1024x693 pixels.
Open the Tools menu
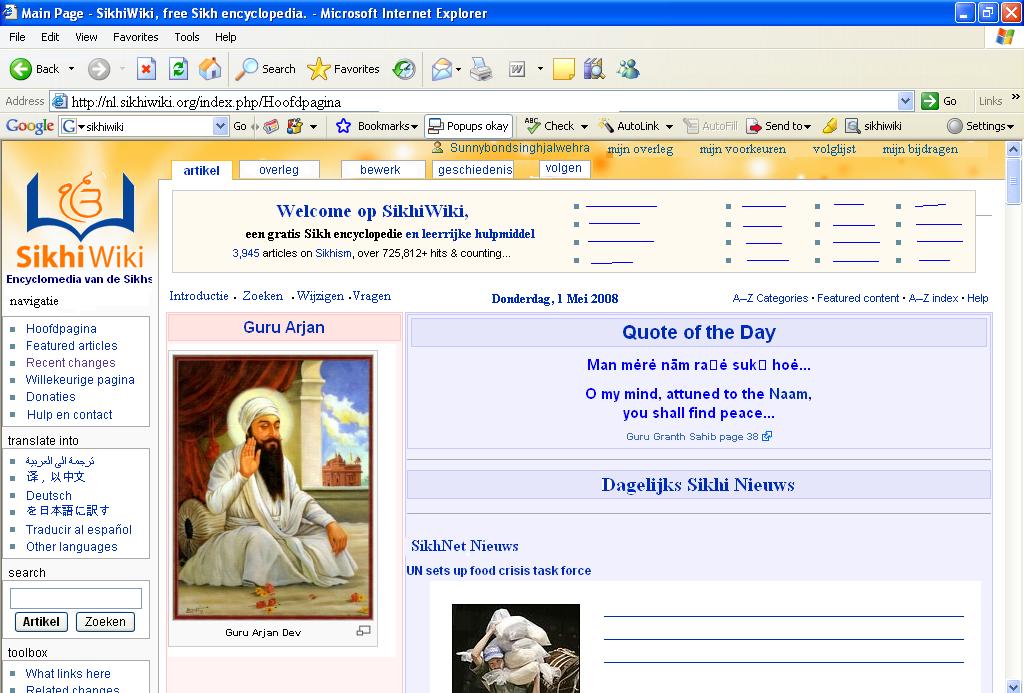click(x=187, y=37)
